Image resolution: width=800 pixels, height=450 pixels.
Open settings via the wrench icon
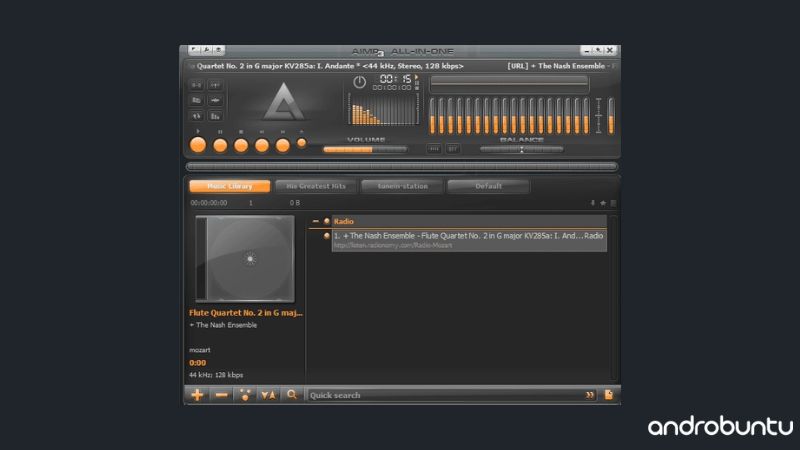tap(206, 49)
